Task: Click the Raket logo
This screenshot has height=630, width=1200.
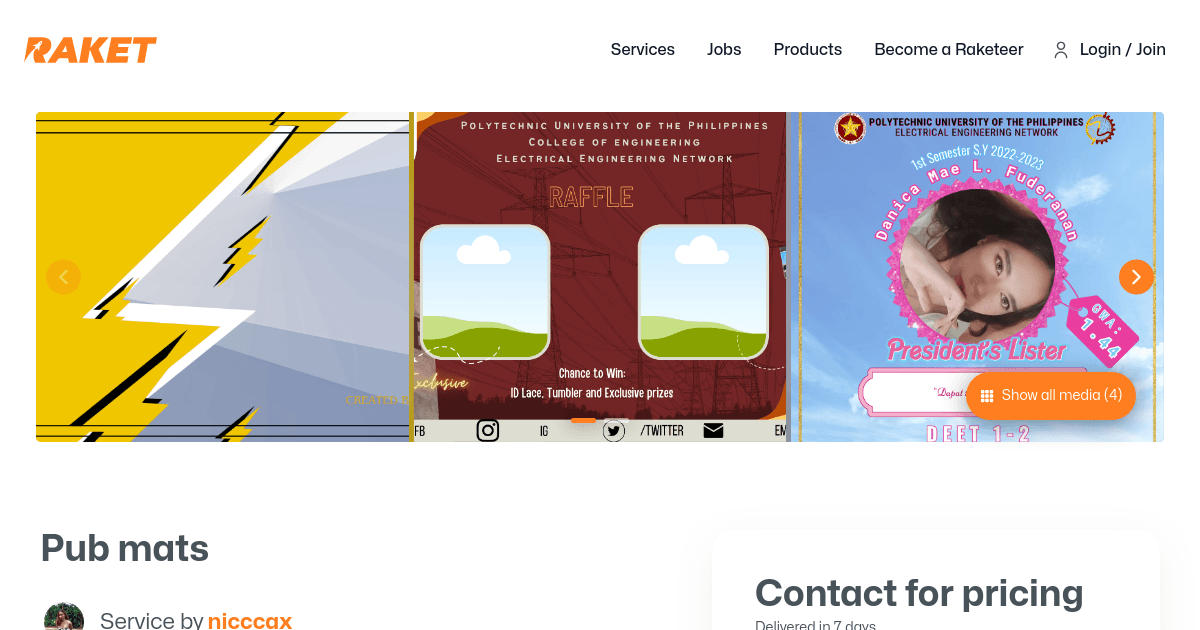Action: pos(91,50)
